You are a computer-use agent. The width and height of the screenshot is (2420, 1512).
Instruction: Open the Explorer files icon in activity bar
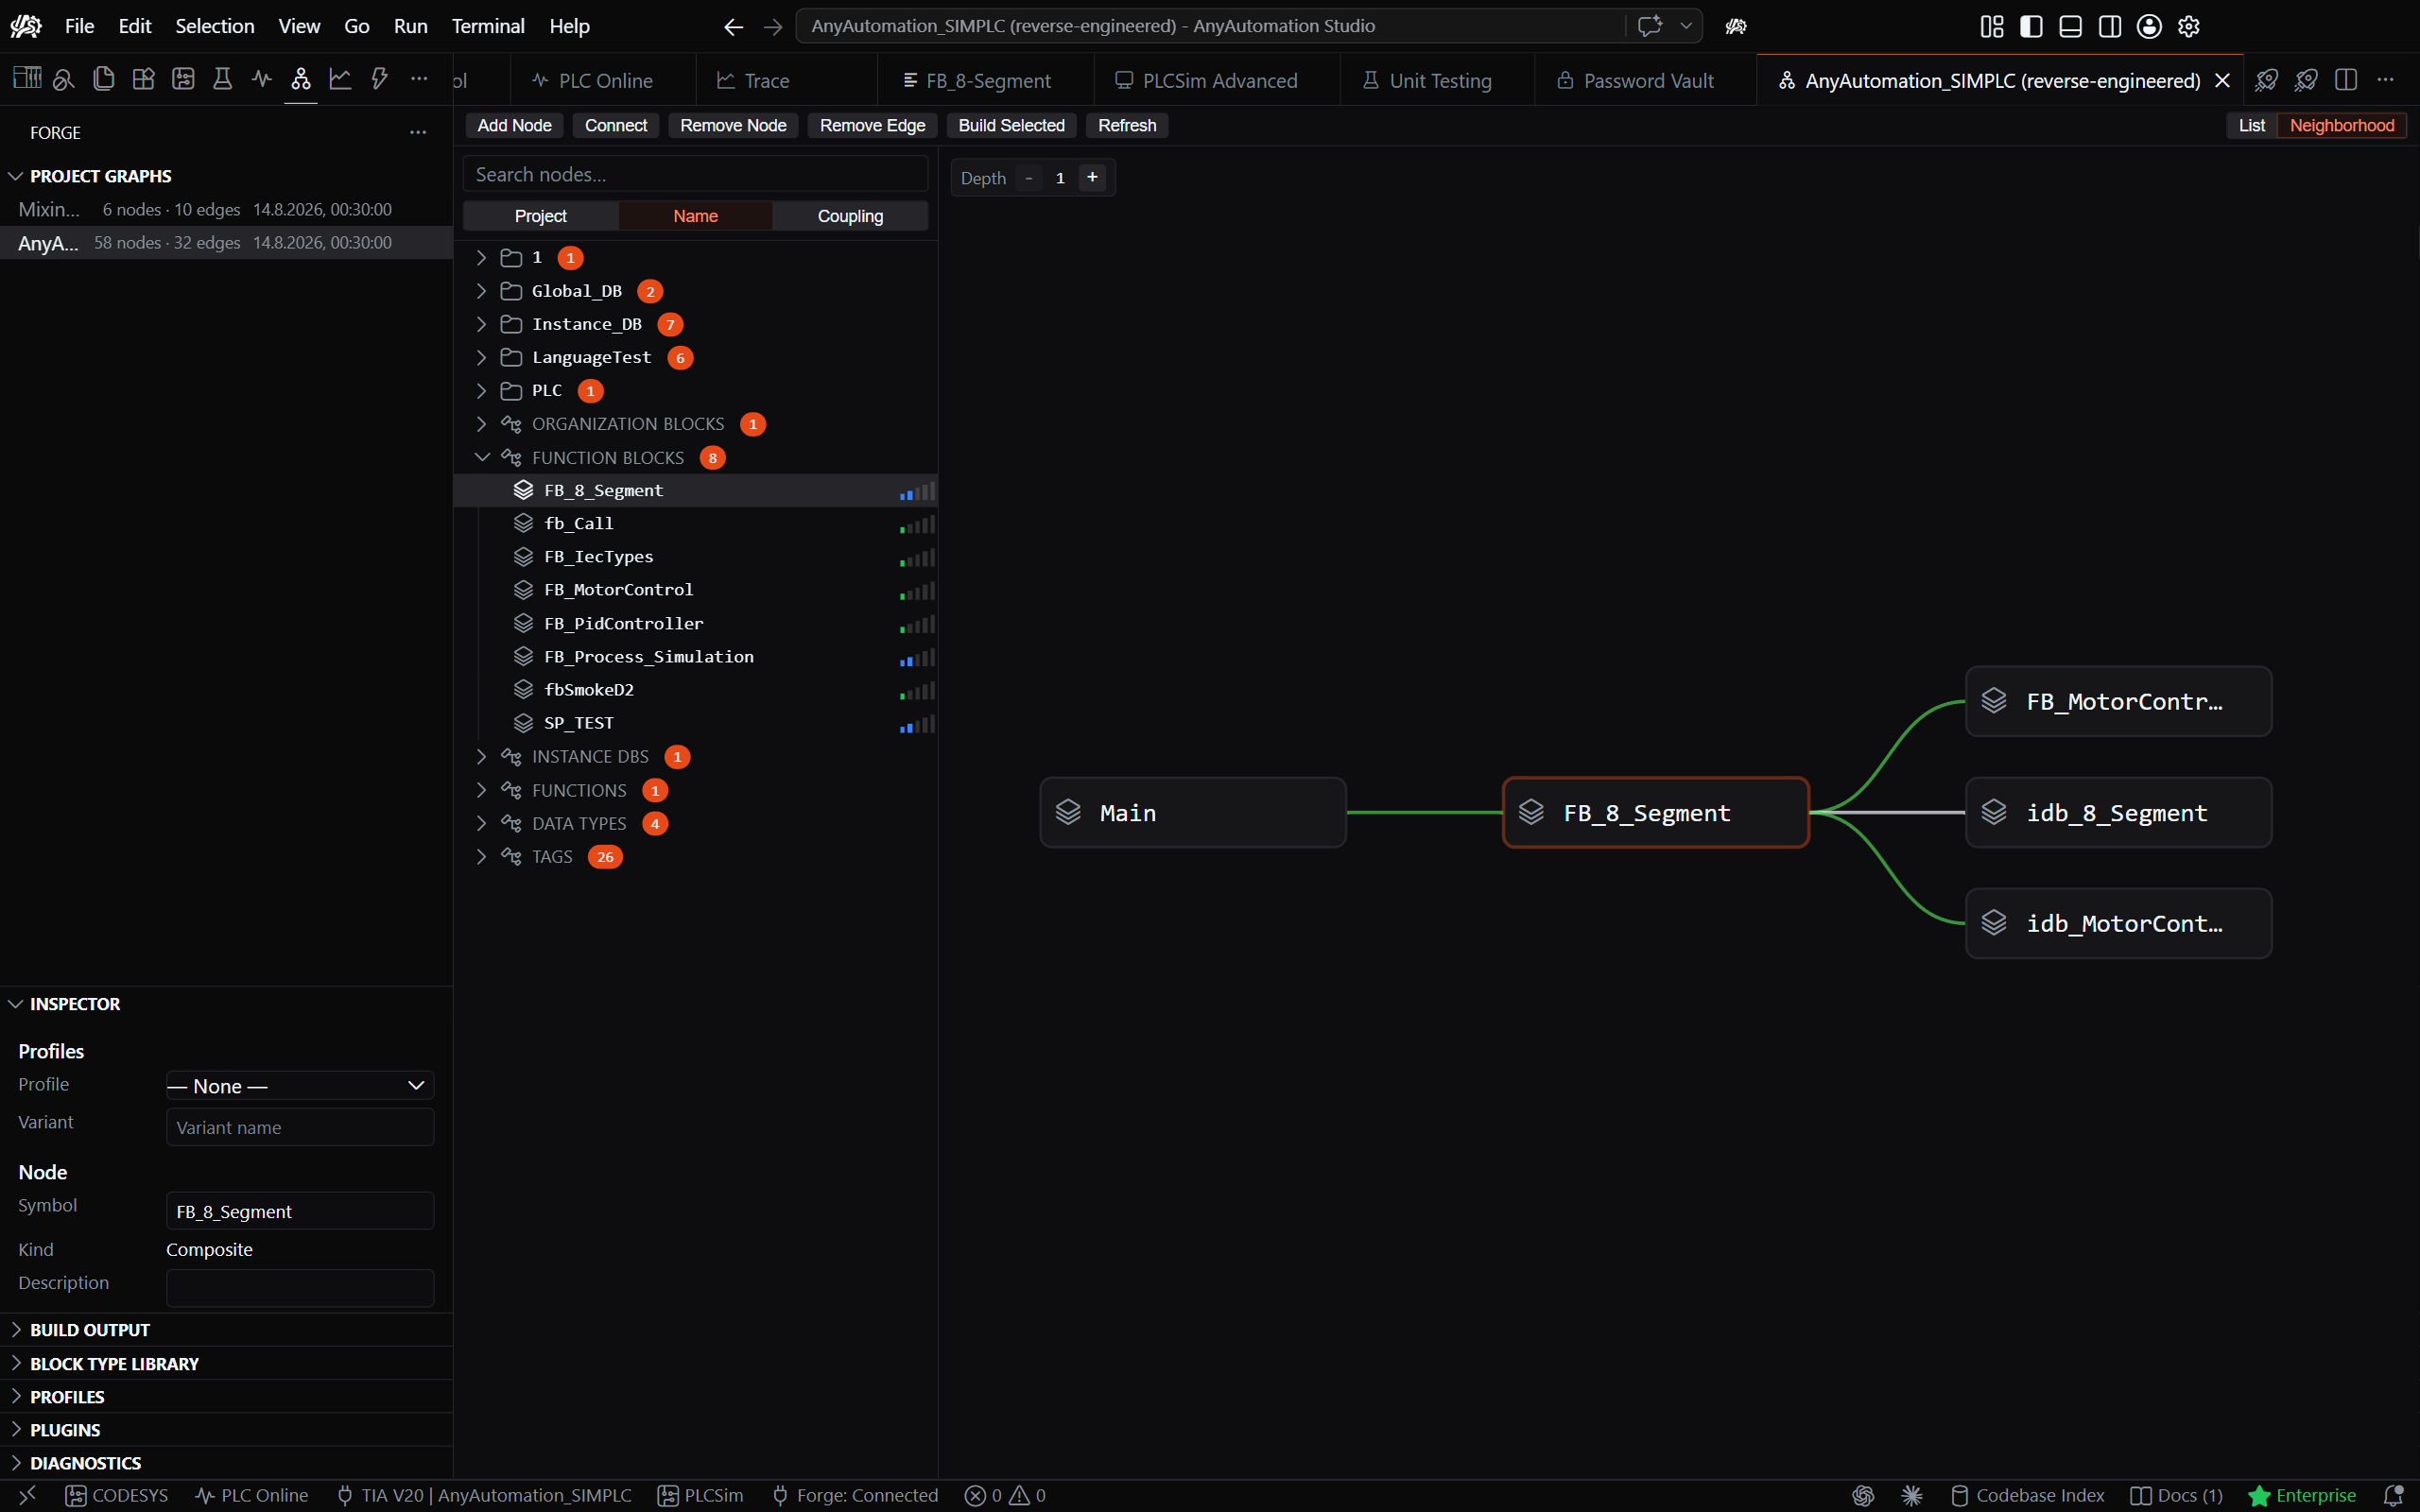(x=104, y=79)
